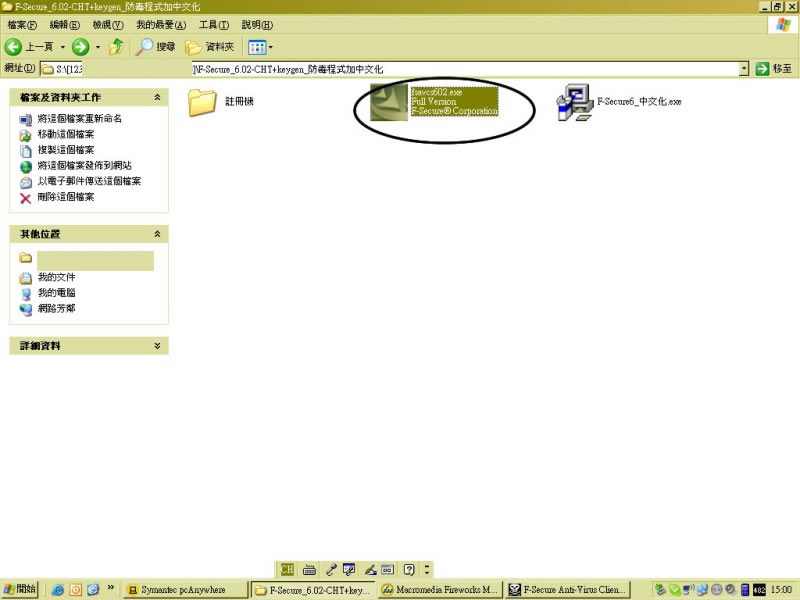Click 將這個檔案重新命名 rename link
The width and height of the screenshot is (800, 600).
pyautogui.click(x=80, y=118)
